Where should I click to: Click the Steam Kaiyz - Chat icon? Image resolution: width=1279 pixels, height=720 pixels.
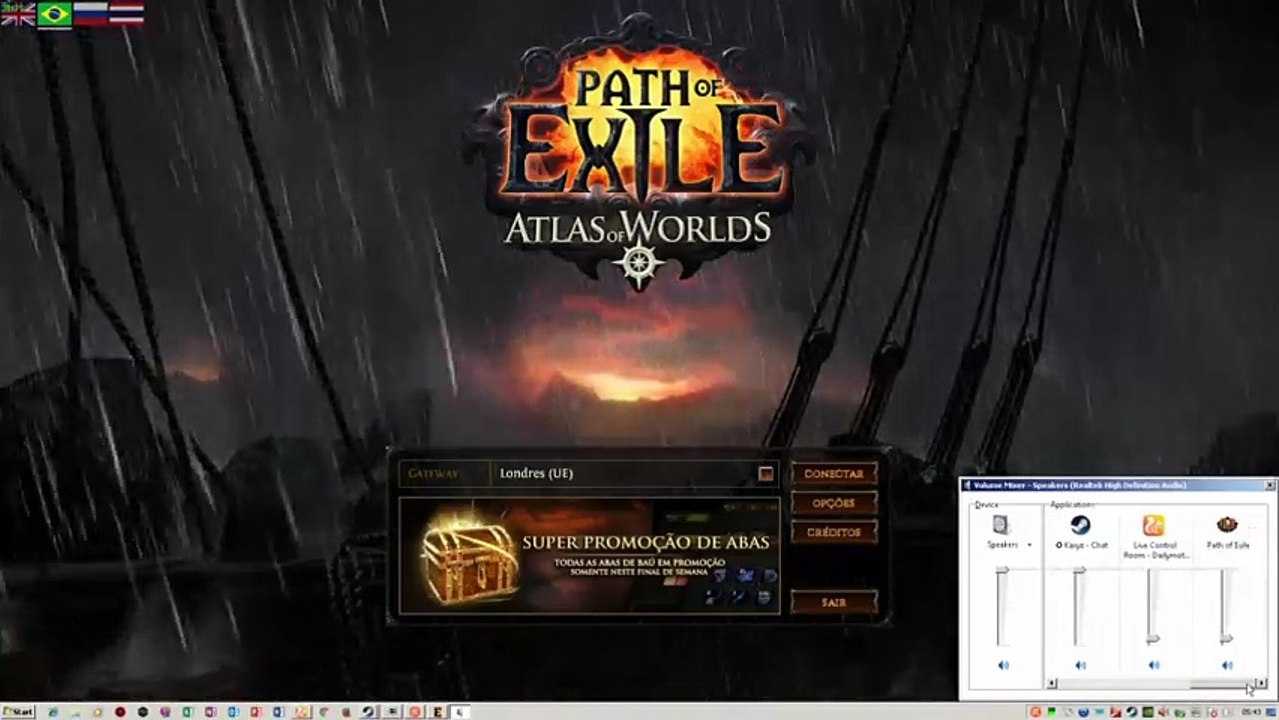1080,525
